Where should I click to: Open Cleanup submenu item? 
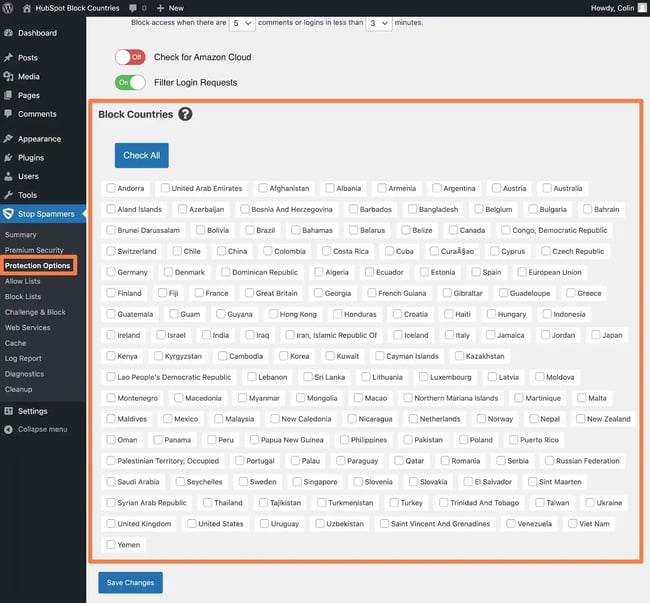click(x=19, y=389)
